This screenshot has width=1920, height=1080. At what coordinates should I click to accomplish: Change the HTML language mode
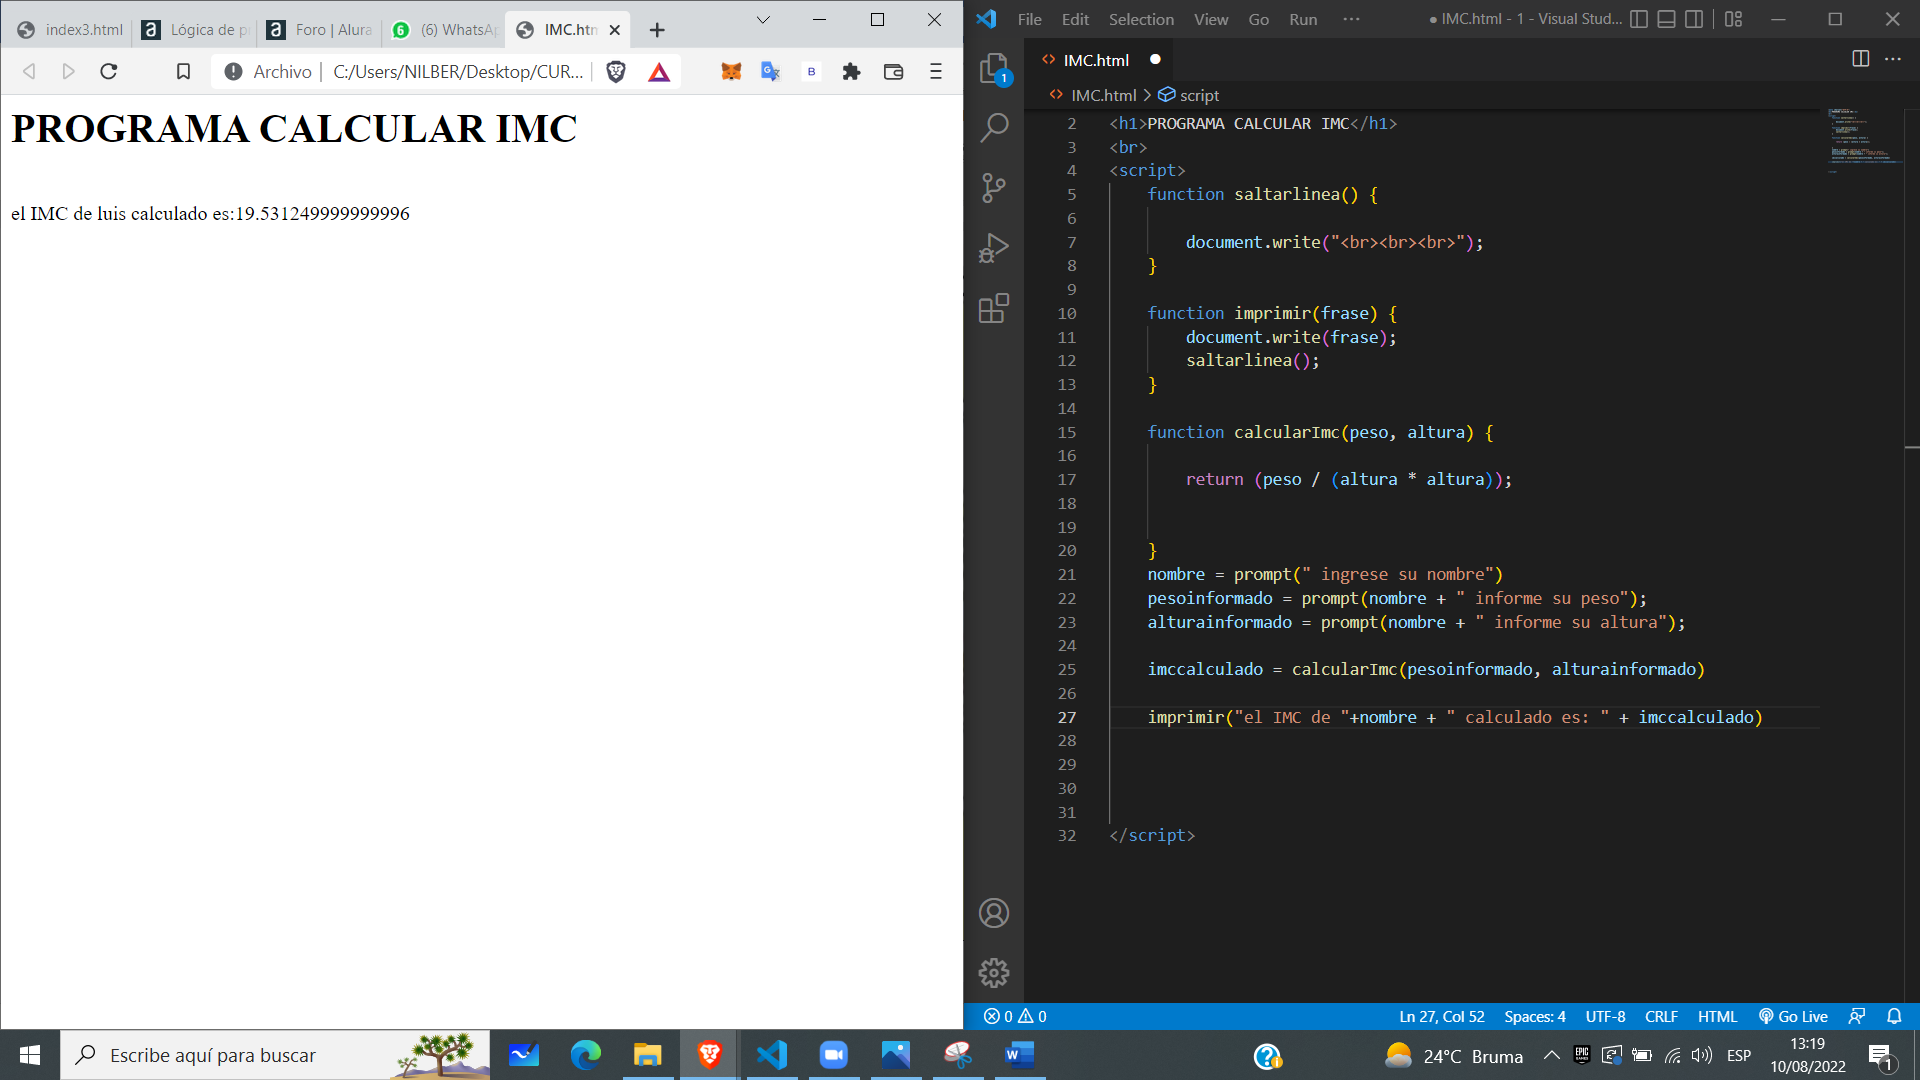coord(1717,1016)
